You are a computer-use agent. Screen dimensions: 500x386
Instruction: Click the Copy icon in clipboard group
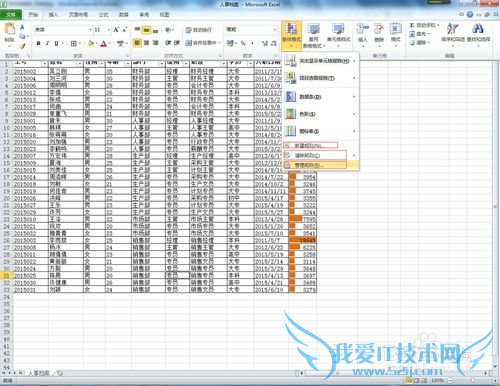pyautogui.click(x=22, y=36)
